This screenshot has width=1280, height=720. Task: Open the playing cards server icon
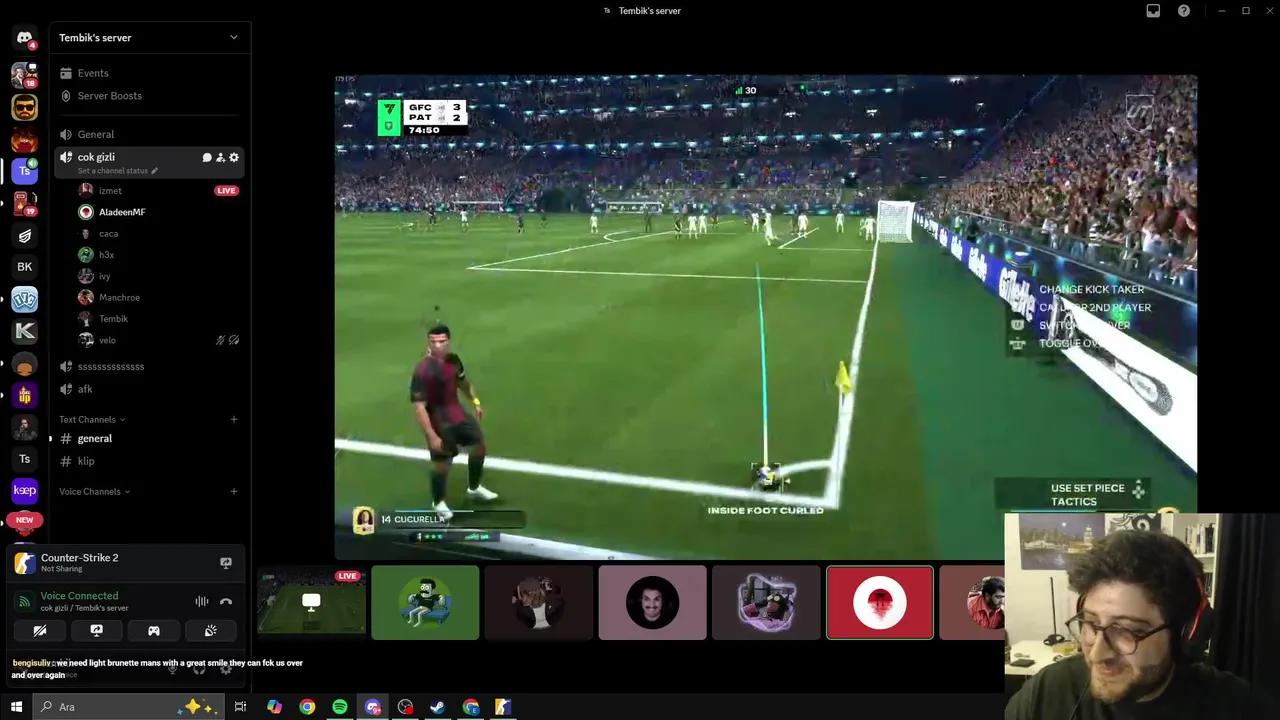click(x=24, y=299)
